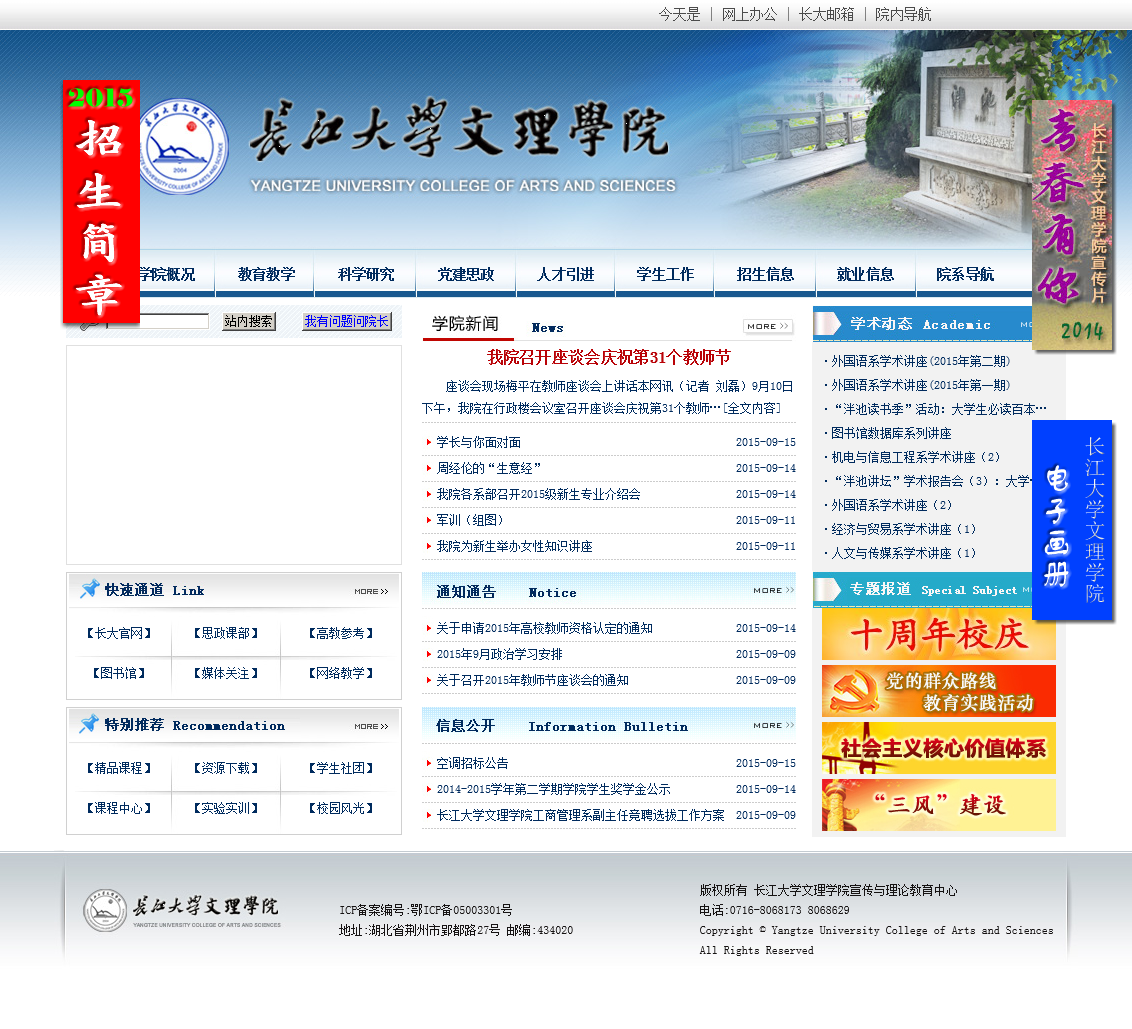Click MORE in the 通知通告 Notice header
The height and width of the screenshot is (1029, 1132).
(773, 590)
